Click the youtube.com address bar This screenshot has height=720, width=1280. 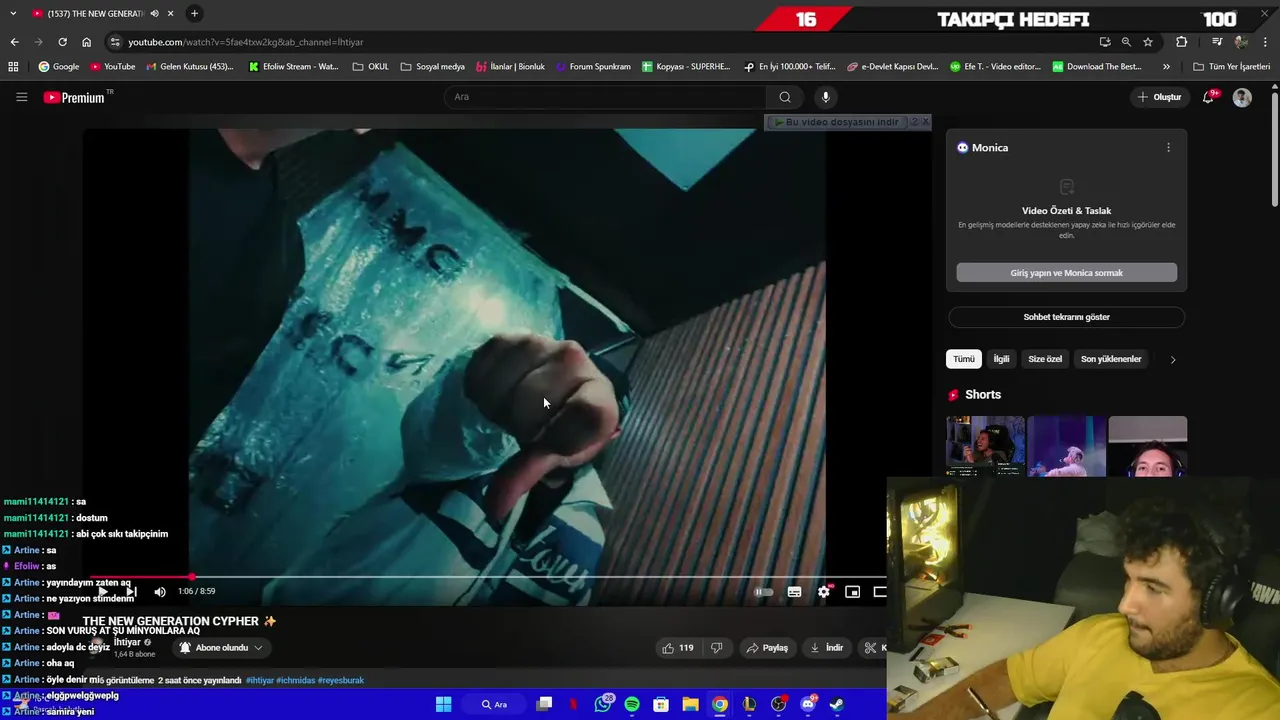point(600,42)
